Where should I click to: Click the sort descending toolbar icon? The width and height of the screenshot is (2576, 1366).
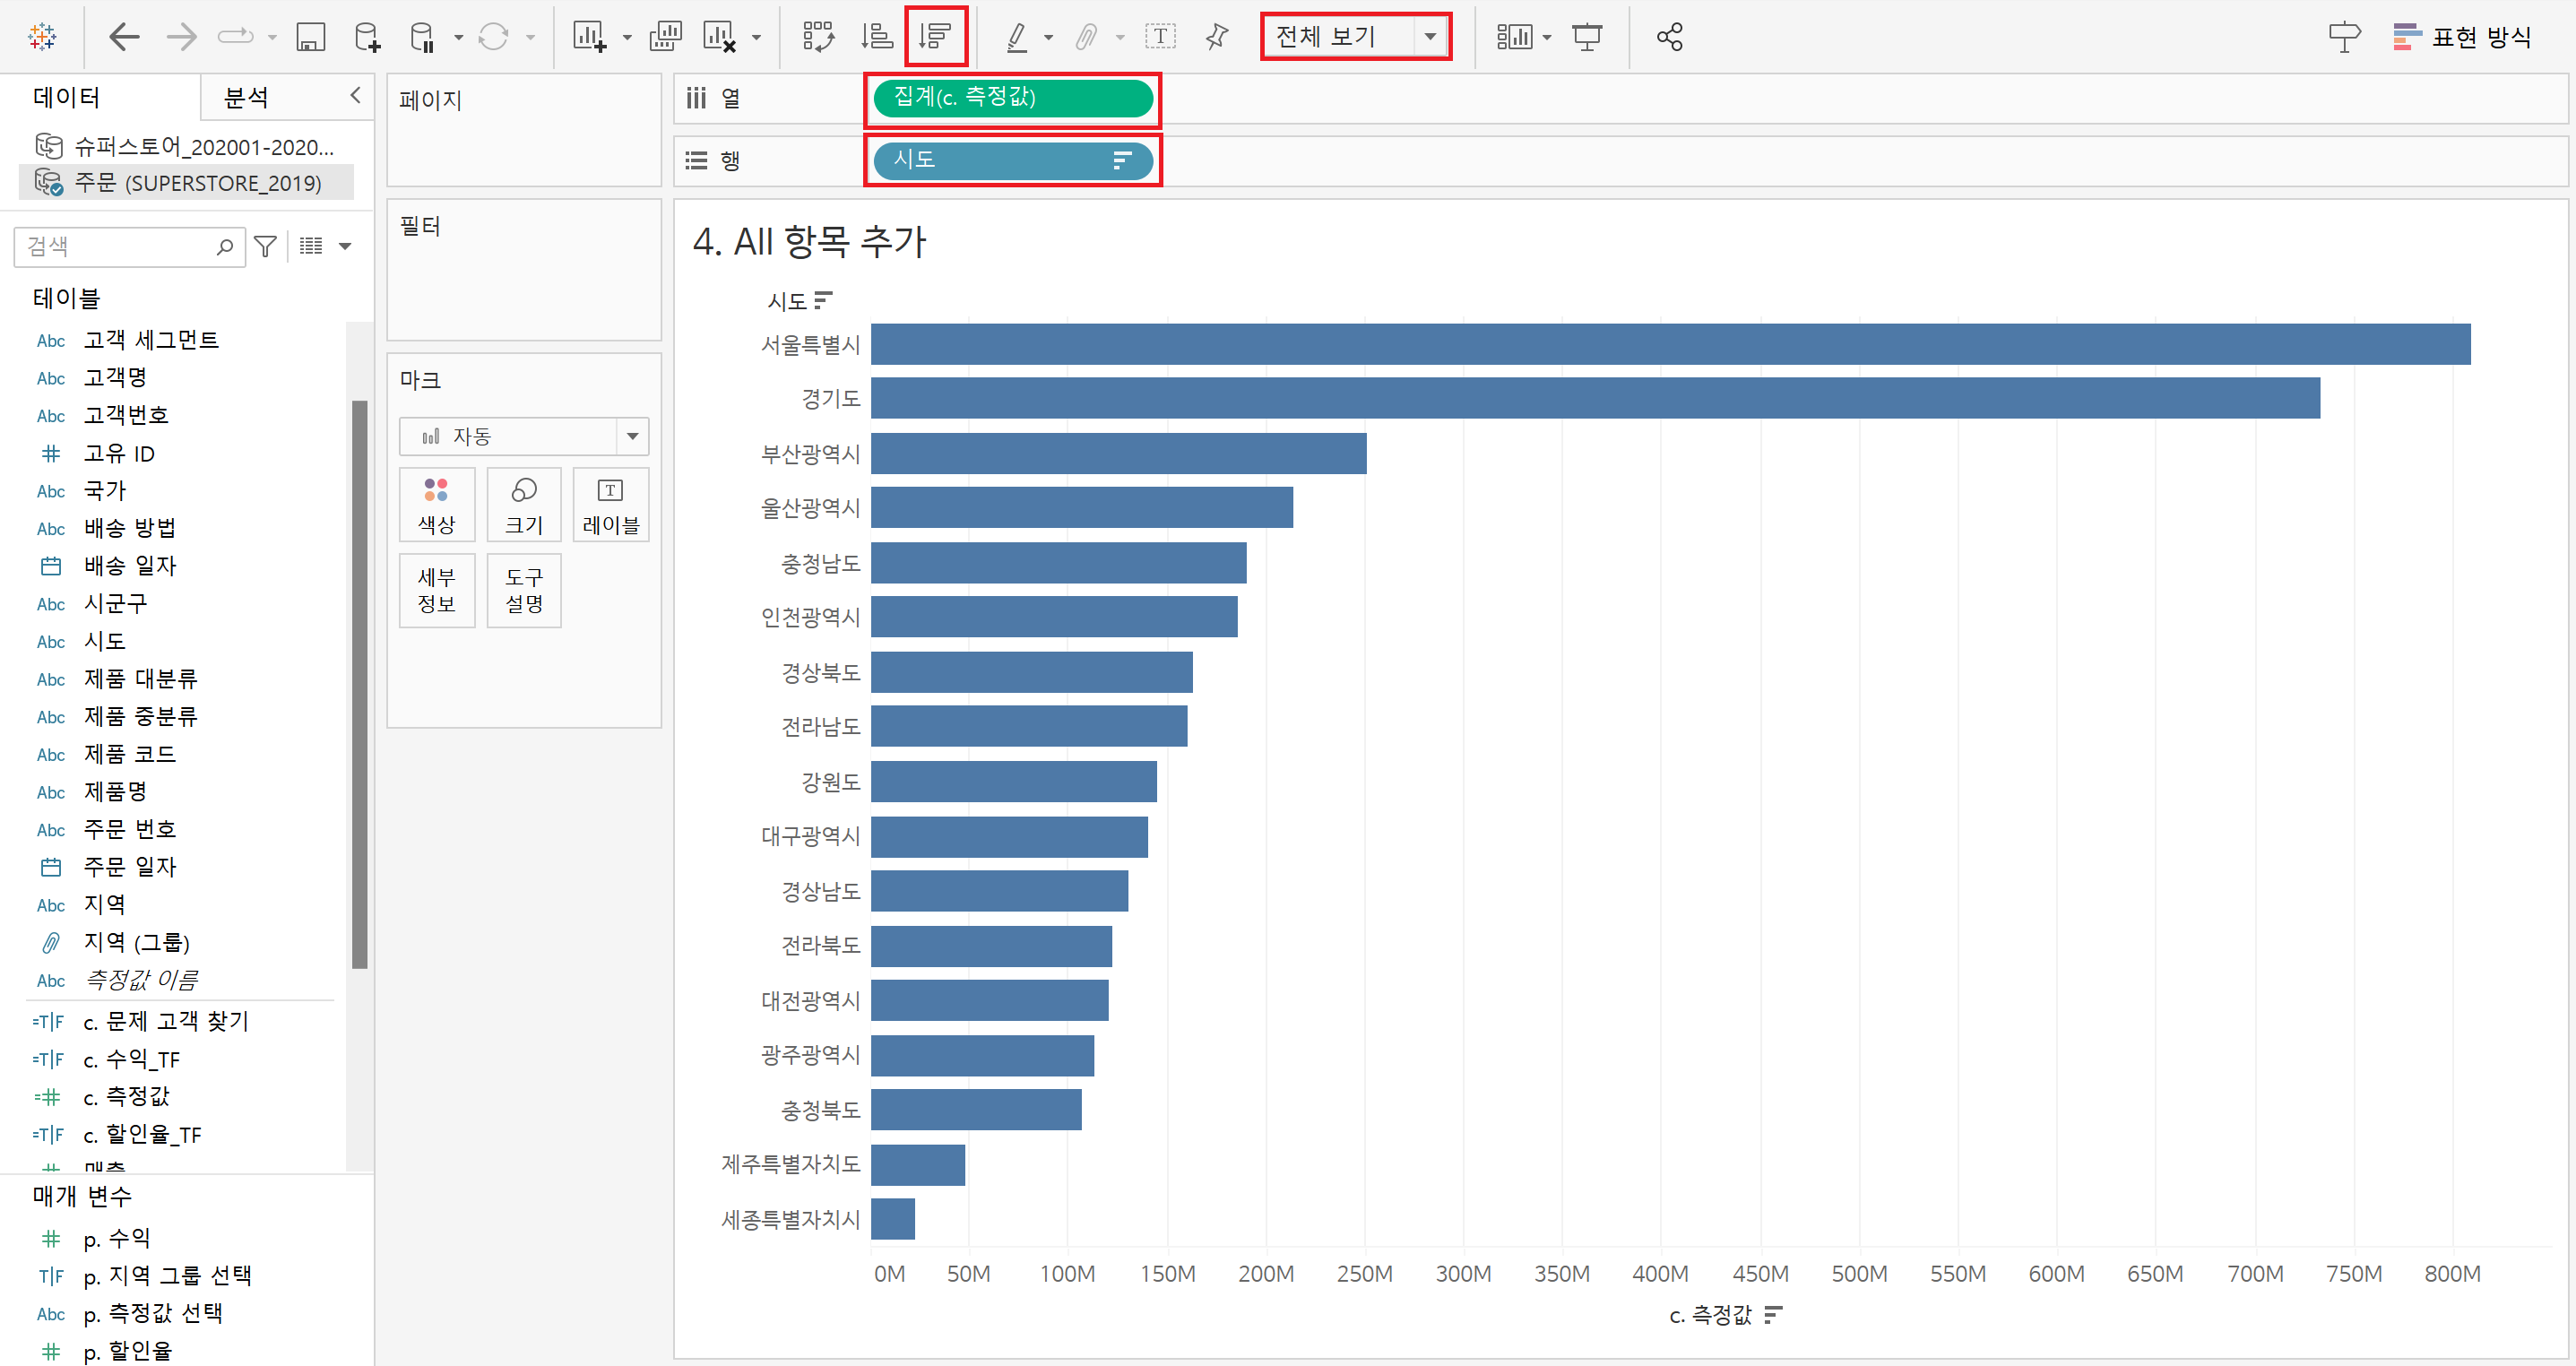pos(935,37)
